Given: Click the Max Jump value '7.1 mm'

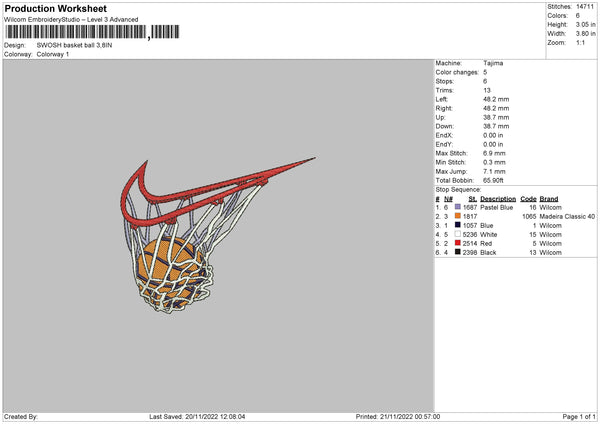Looking at the screenshot, I should [494, 171].
